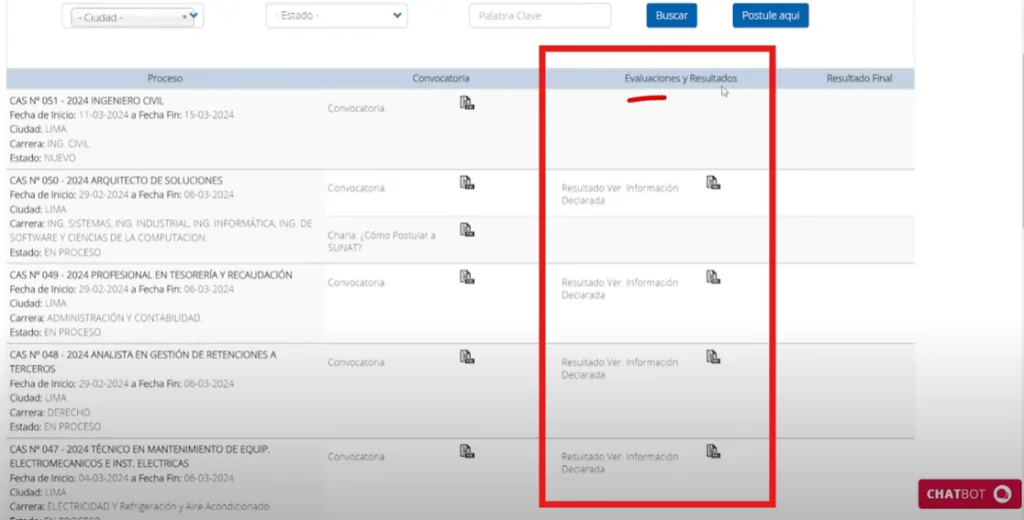This screenshot has height=520, width=1024.
Task: Click the Evaluaciones y Resultados column header
Action: pos(681,78)
